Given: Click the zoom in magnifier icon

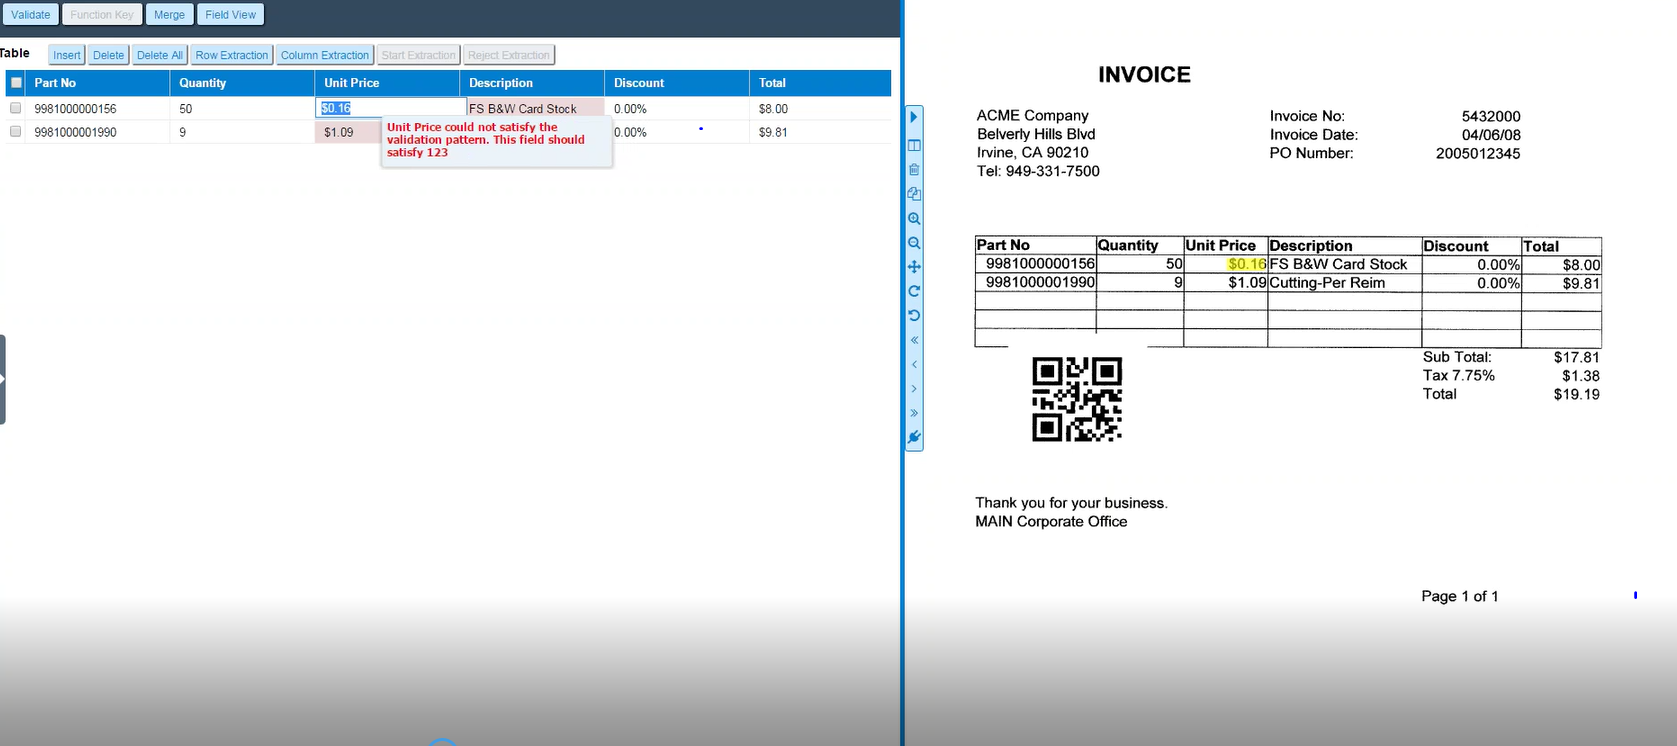Looking at the screenshot, I should coord(914,218).
